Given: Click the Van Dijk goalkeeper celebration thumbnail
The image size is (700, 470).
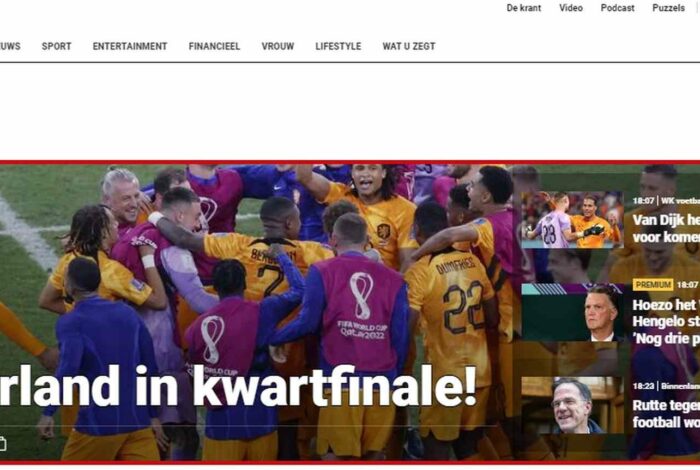Looking at the screenshot, I should [x=573, y=220].
